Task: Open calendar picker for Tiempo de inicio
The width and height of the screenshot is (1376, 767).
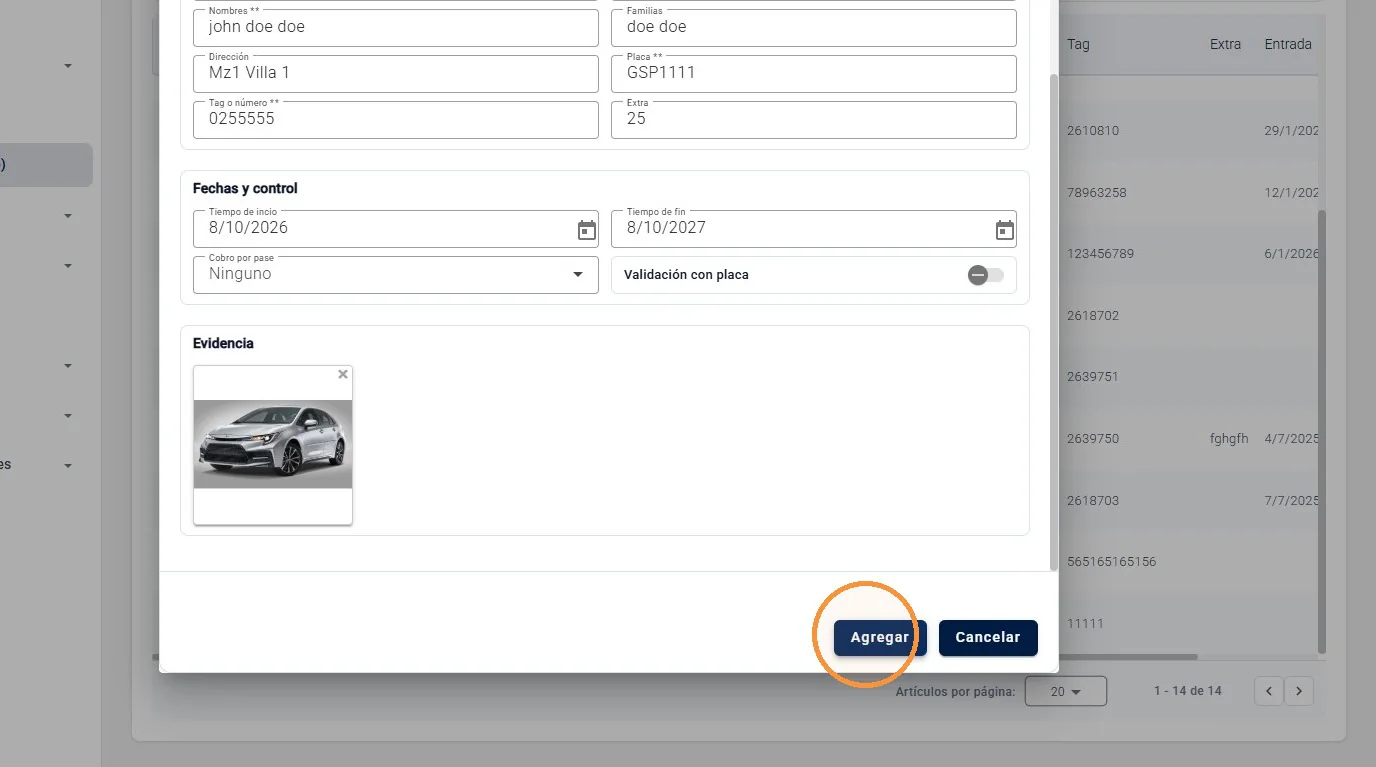Action: 587,230
